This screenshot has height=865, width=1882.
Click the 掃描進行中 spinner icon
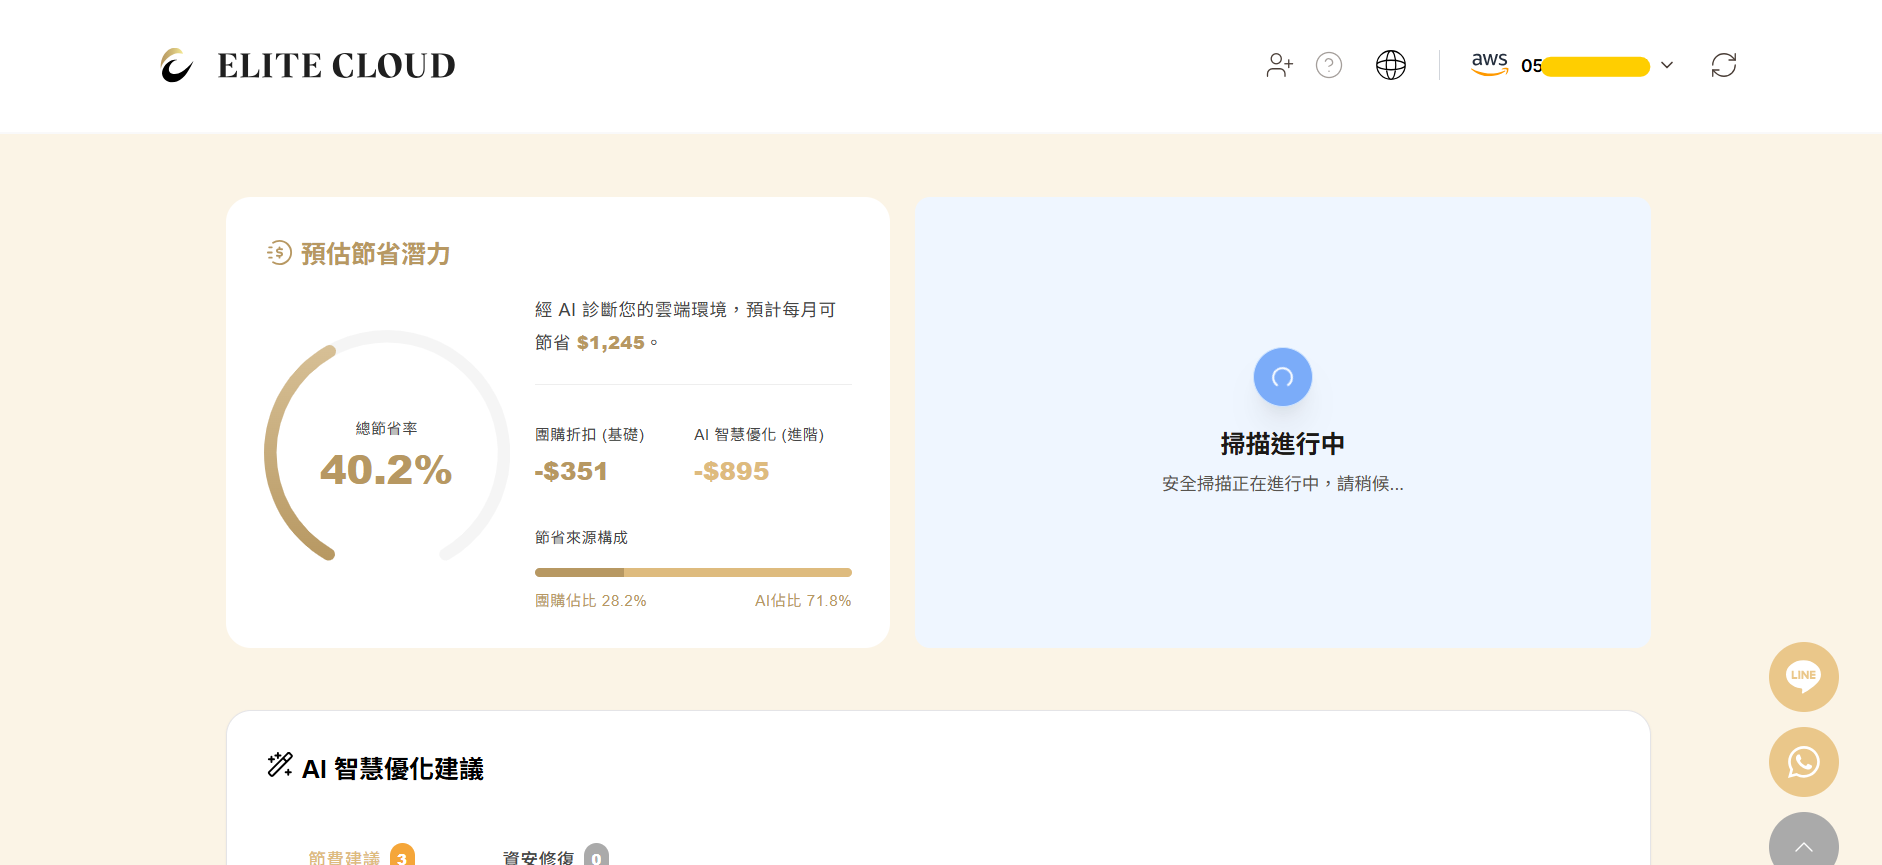[x=1282, y=377]
